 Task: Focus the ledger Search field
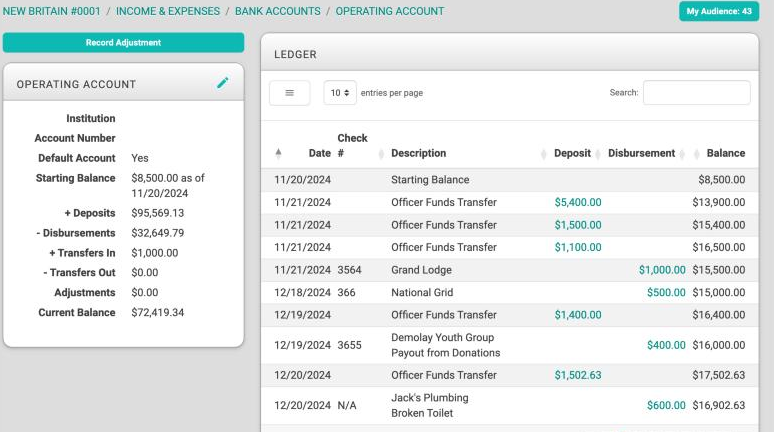click(x=697, y=93)
